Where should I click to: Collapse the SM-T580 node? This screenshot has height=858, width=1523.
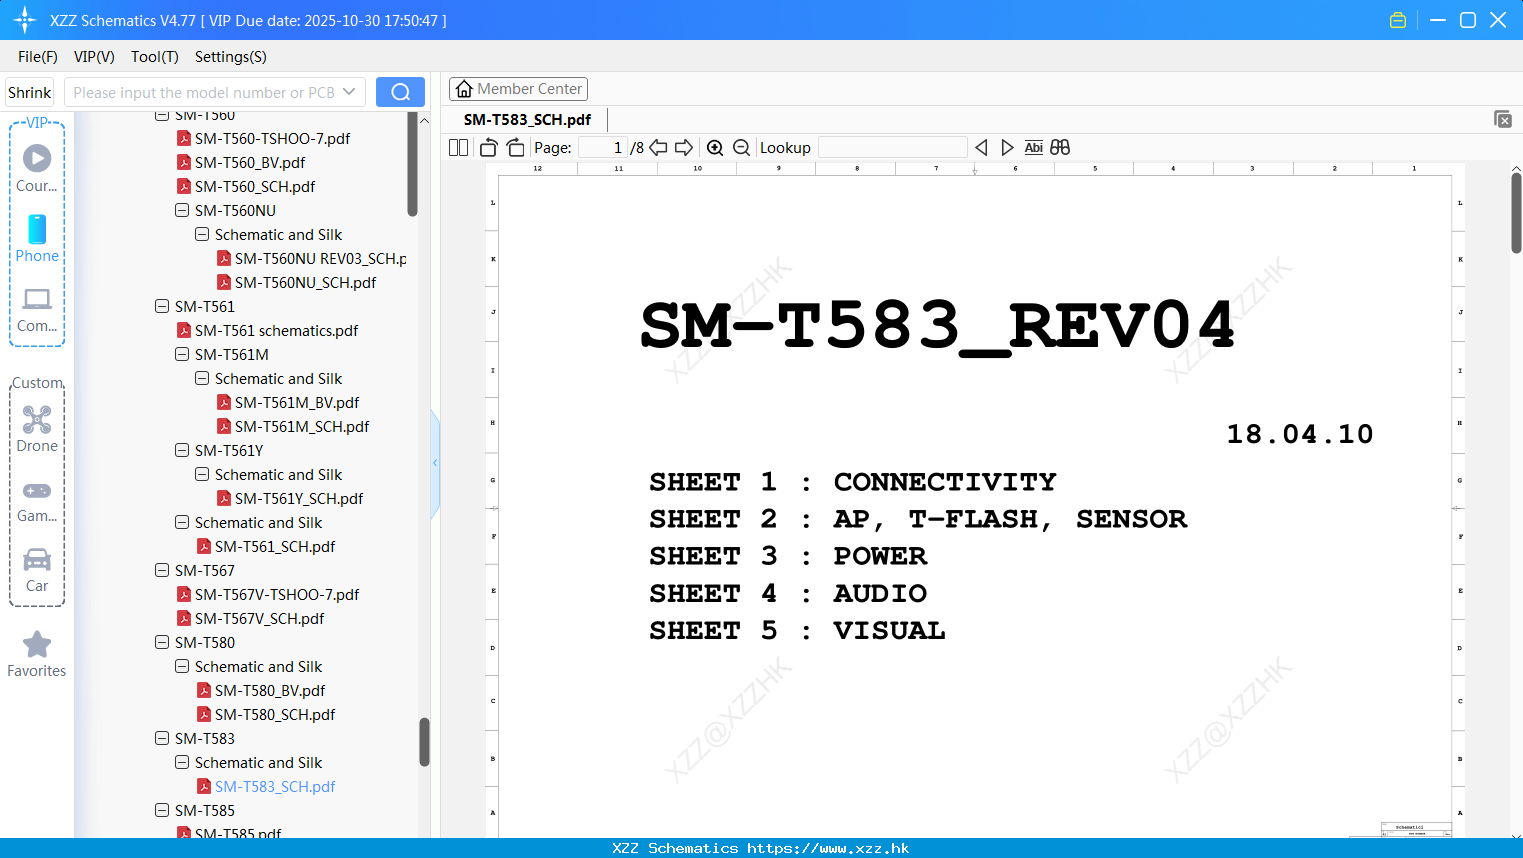click(x=162, y=642)
